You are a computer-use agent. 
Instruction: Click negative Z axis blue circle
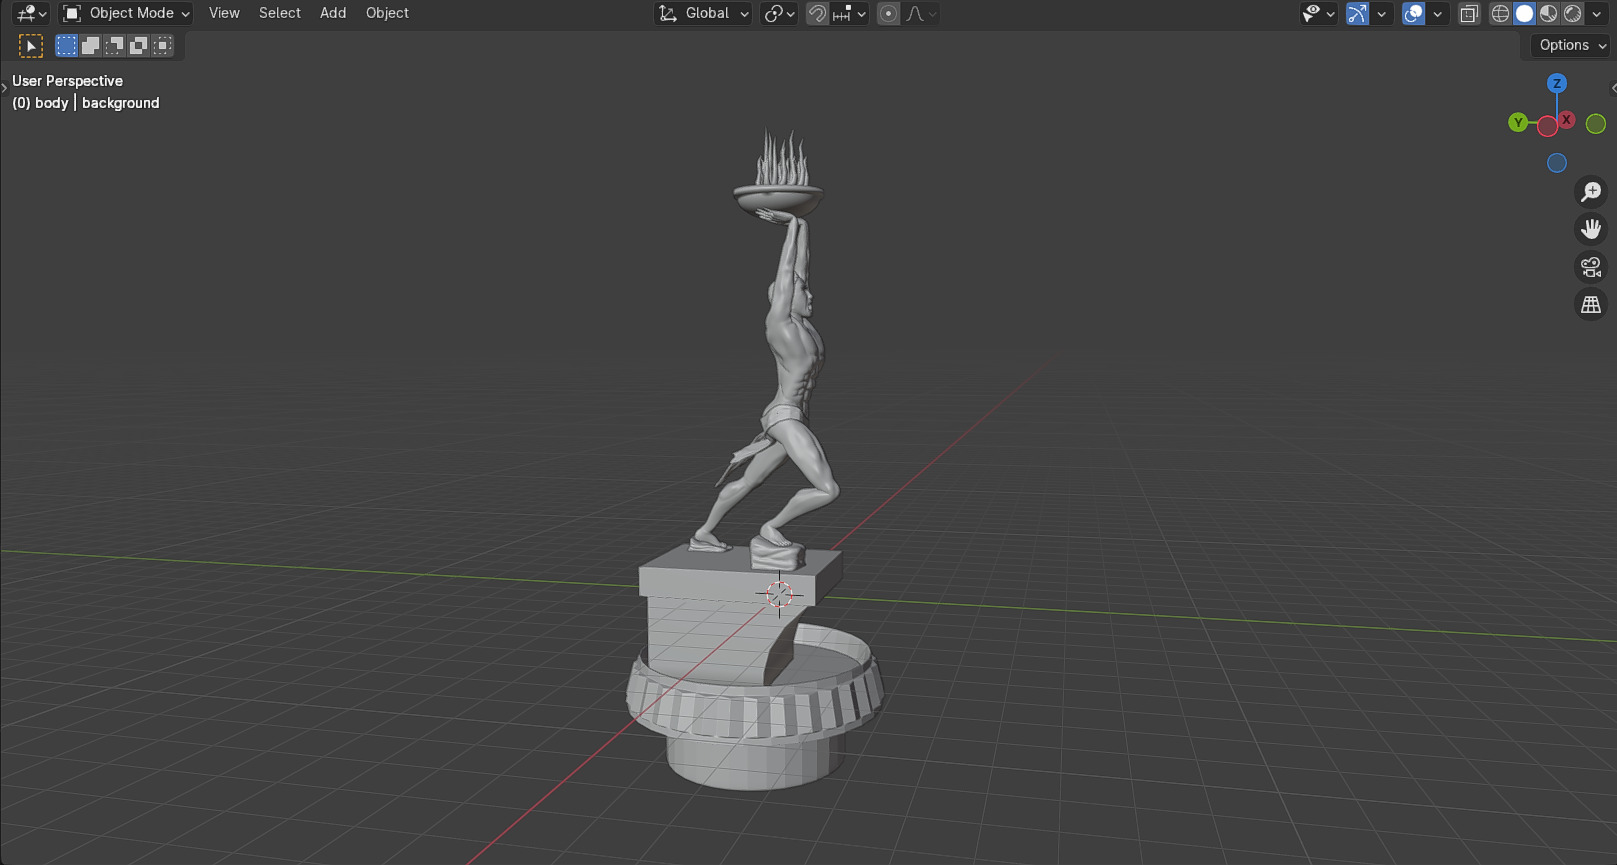[x=1557, y=163]
